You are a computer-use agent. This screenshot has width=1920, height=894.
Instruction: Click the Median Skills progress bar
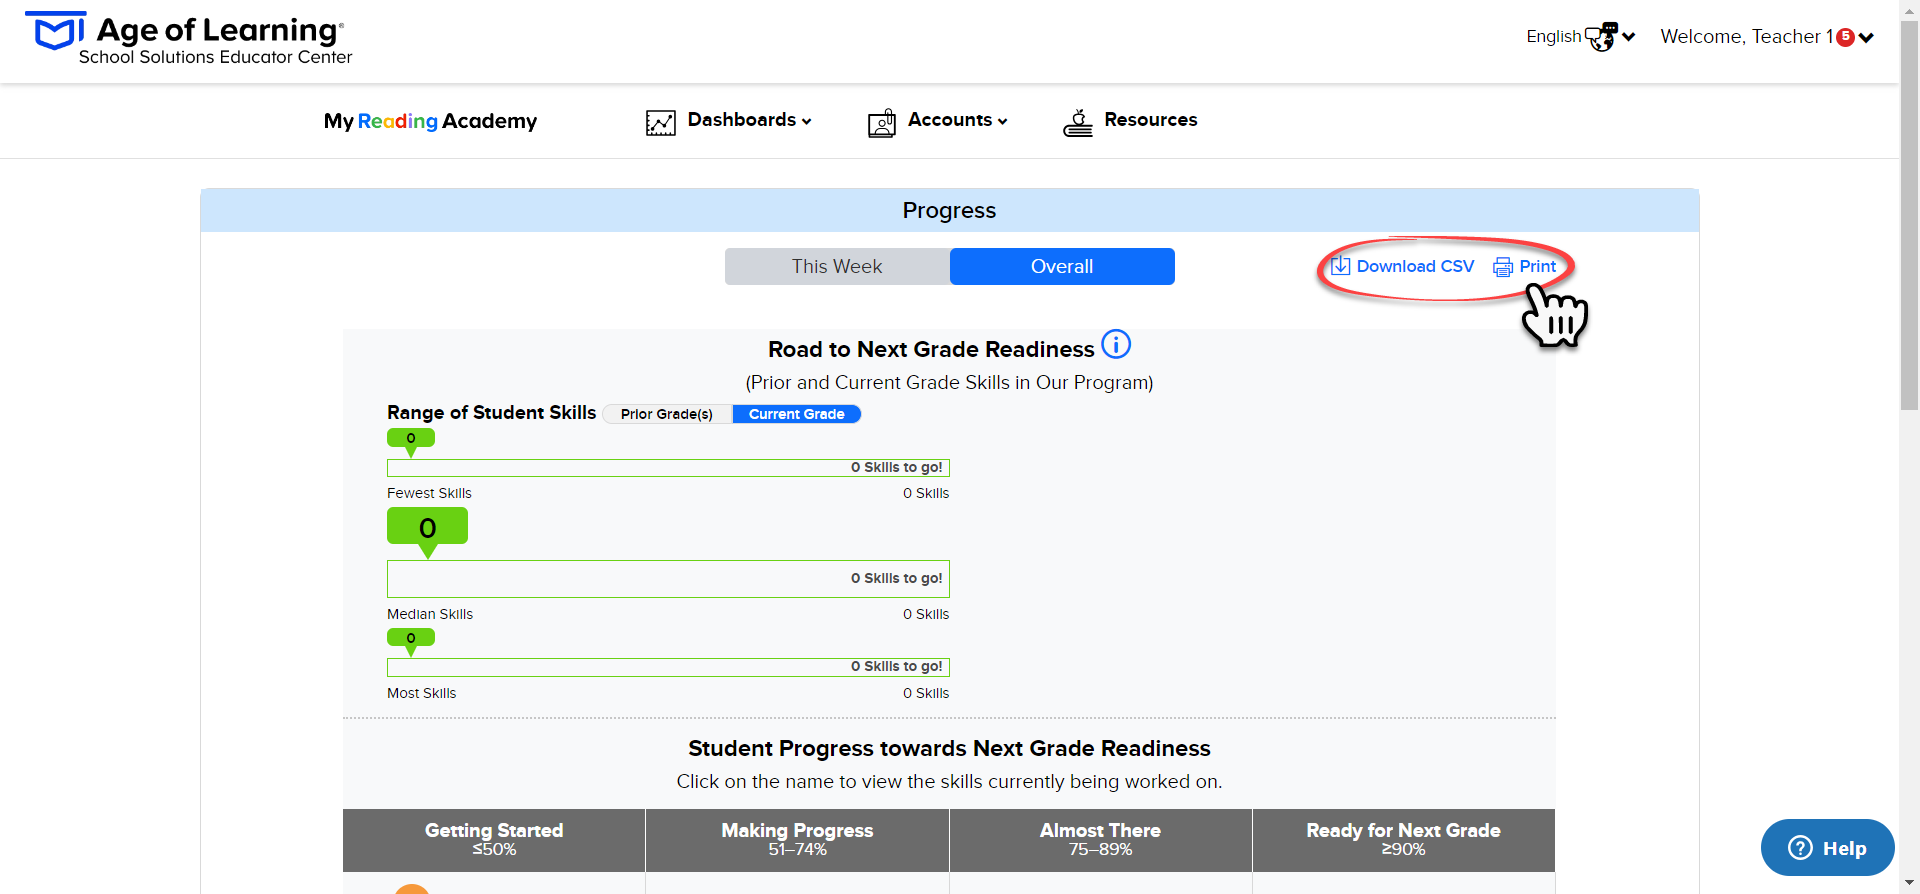click(x=668, y=579)
